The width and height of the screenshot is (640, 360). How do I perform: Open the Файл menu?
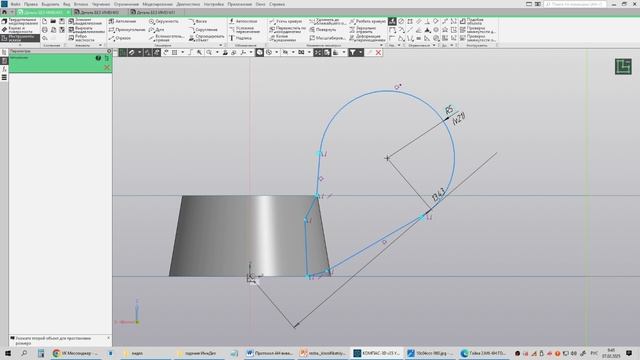(16, 4)
